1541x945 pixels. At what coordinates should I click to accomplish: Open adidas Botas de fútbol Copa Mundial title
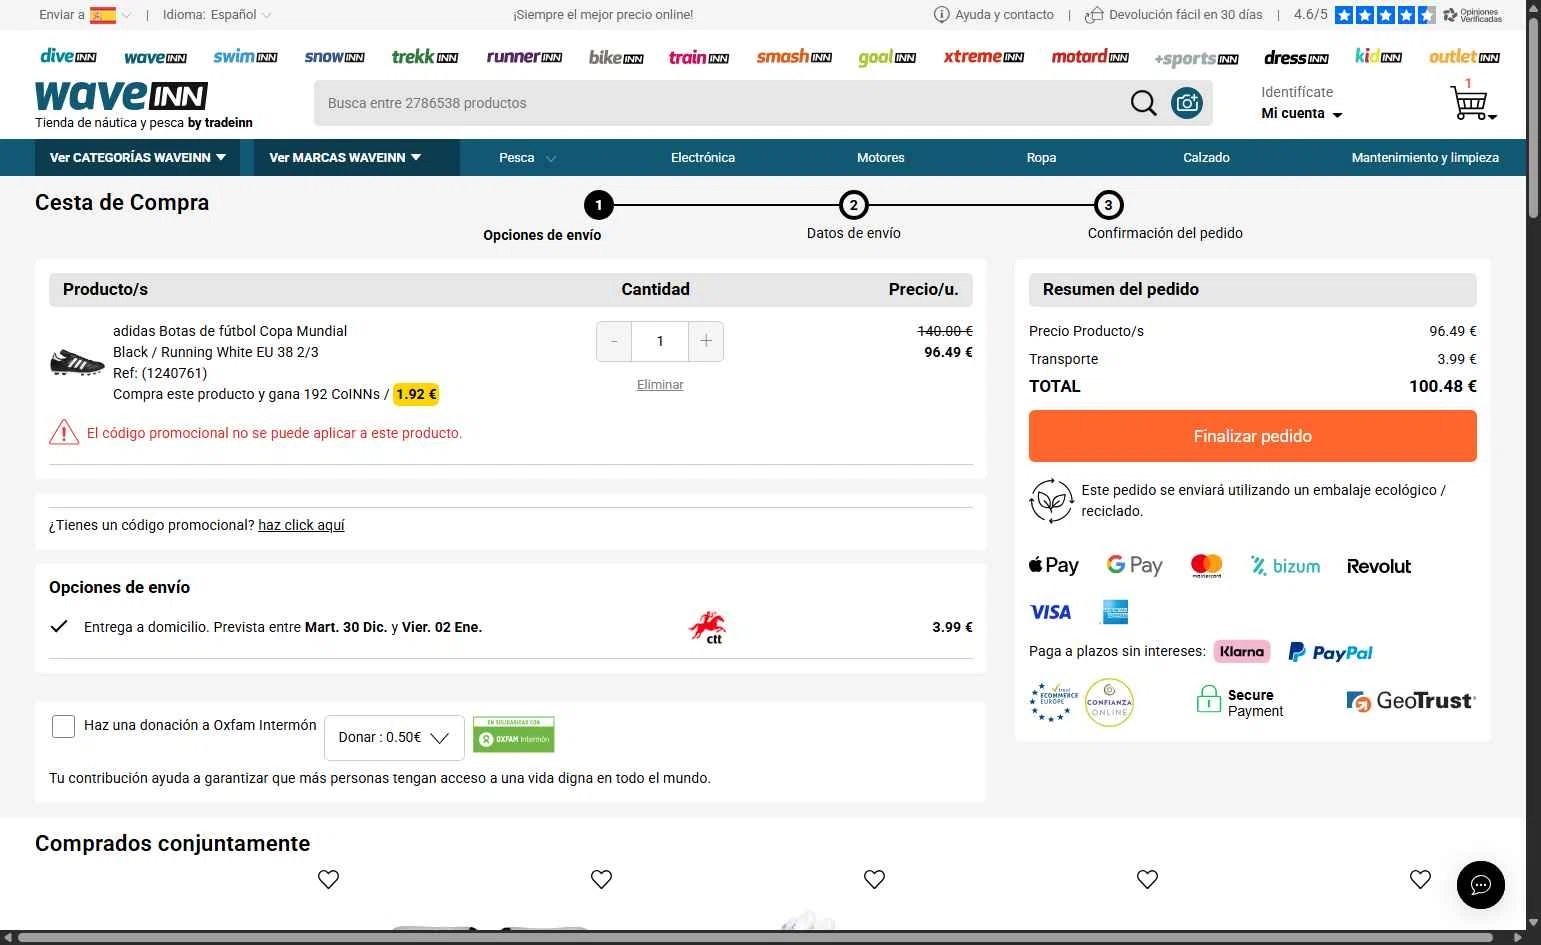point(230,331)
